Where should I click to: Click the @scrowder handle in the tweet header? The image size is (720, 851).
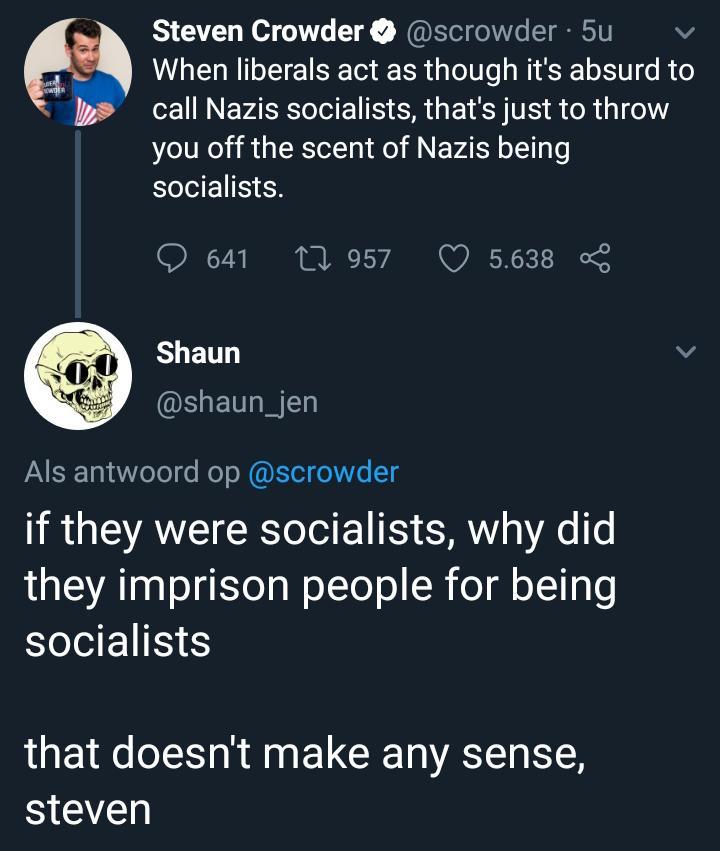pos(478,33)
